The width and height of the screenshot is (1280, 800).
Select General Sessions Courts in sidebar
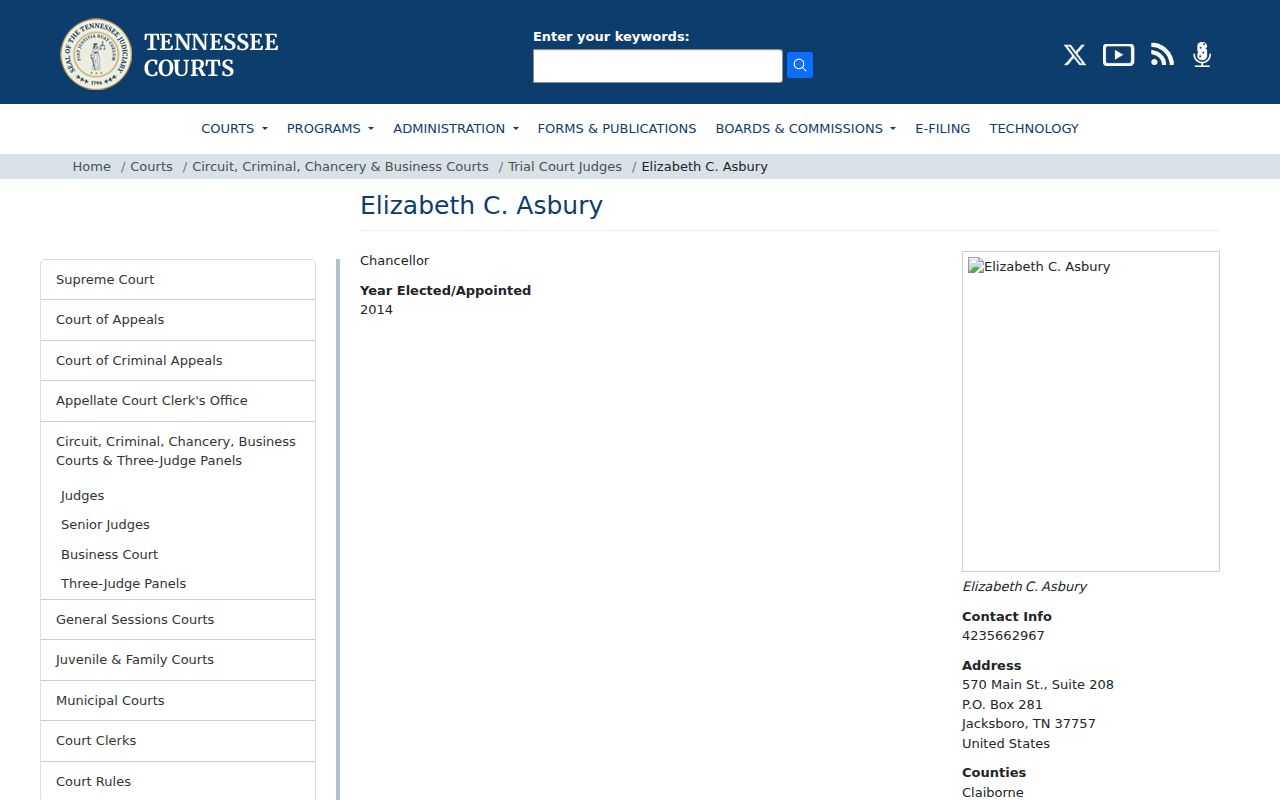click(178, 620)
